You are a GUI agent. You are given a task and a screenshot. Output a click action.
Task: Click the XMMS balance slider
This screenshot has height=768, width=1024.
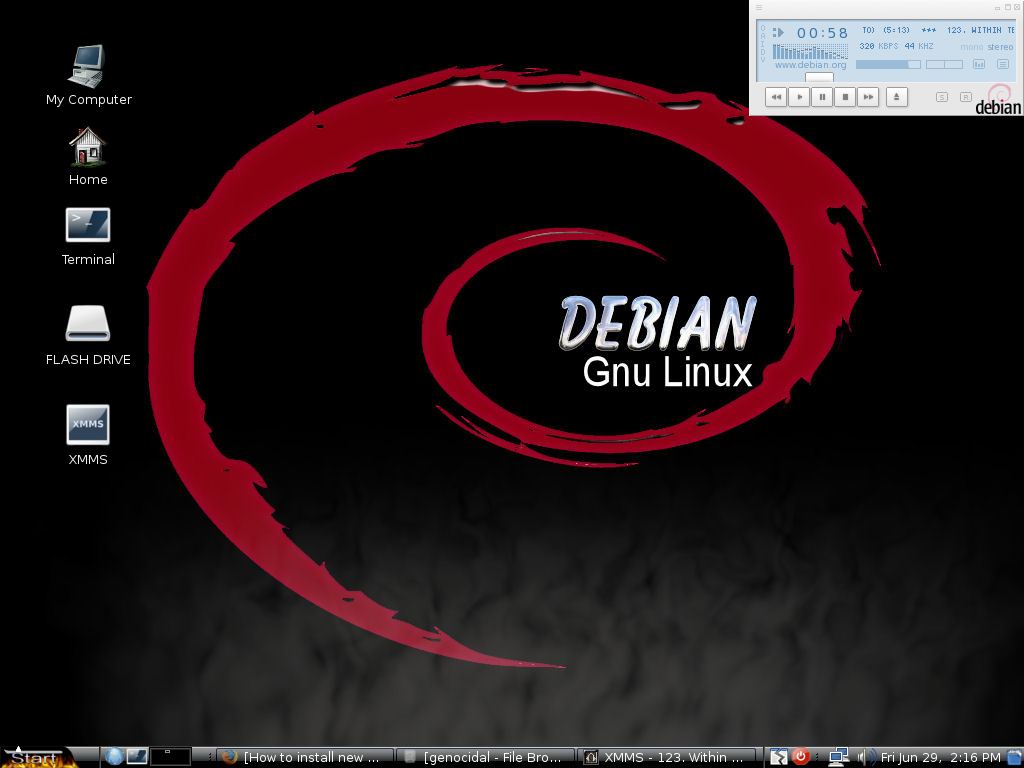click(x=944, y=64)
